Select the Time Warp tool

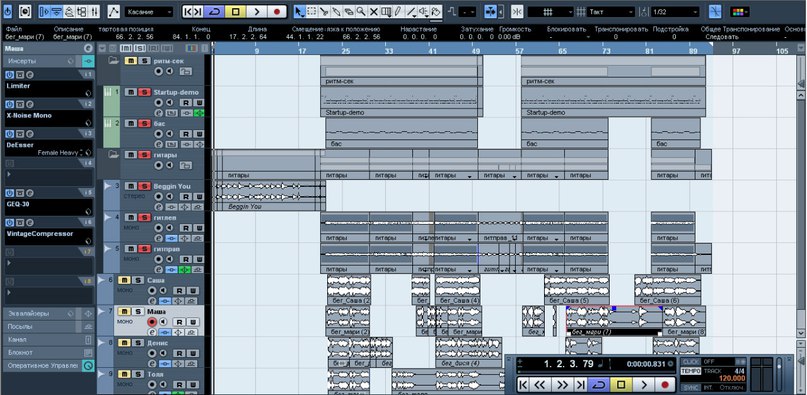click(386, 11)
